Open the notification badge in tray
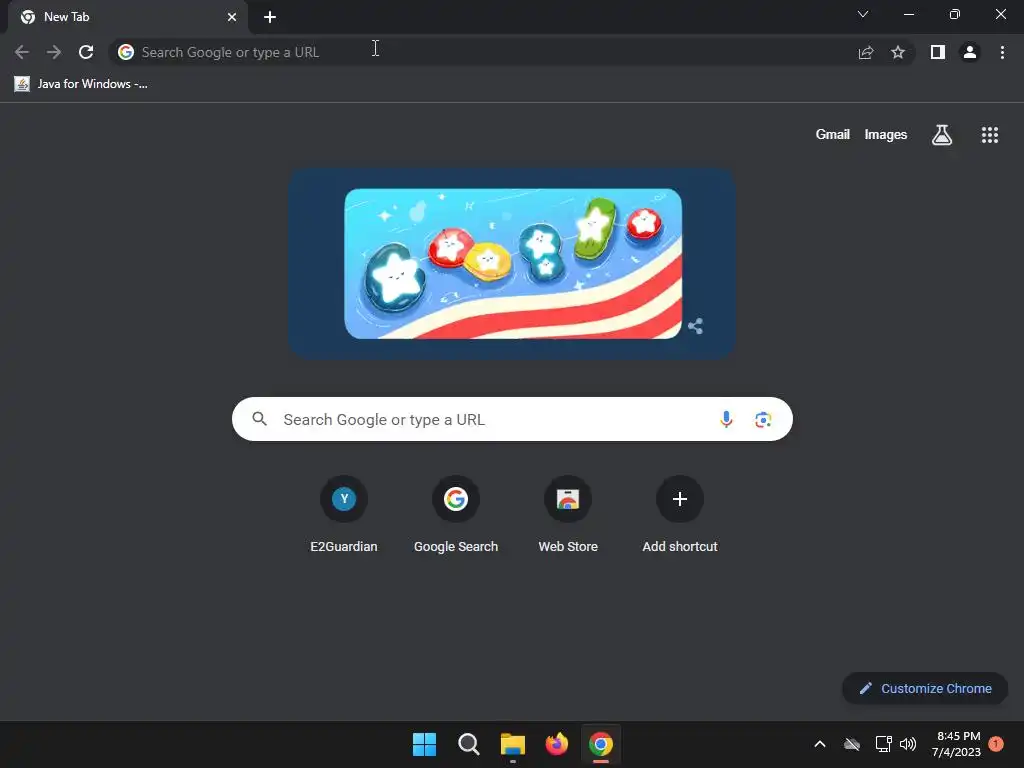The height and width of the screenshot is (768, 1024). tap(996, 744)
